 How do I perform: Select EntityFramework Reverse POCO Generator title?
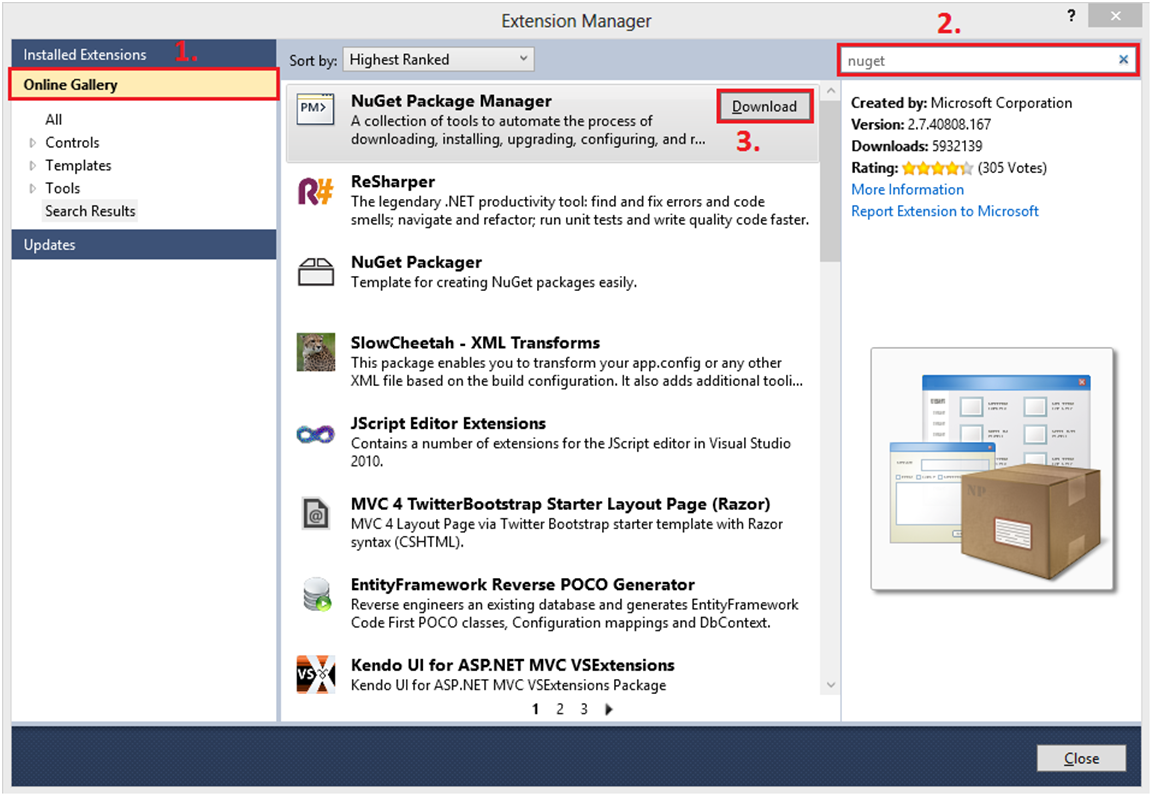click(523, 585)
